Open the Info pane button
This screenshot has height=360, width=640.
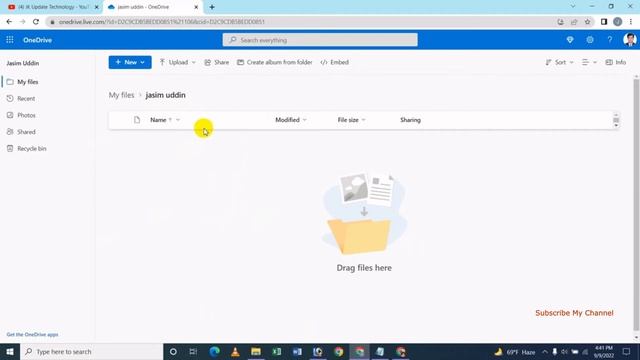pos(616,62)
